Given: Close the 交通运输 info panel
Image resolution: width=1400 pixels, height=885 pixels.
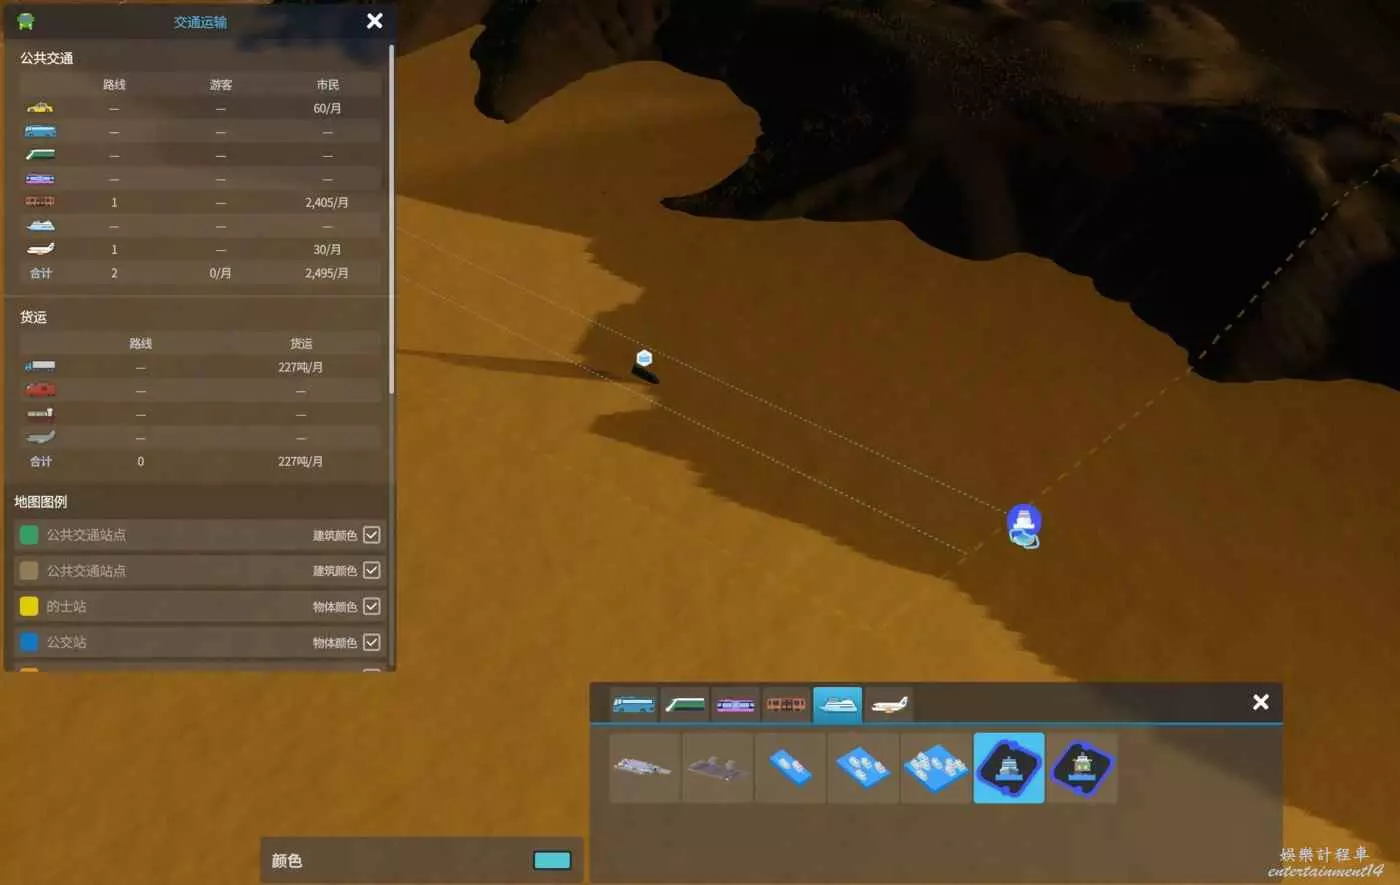Looking at the screenshot, I should tap(375, 21).
